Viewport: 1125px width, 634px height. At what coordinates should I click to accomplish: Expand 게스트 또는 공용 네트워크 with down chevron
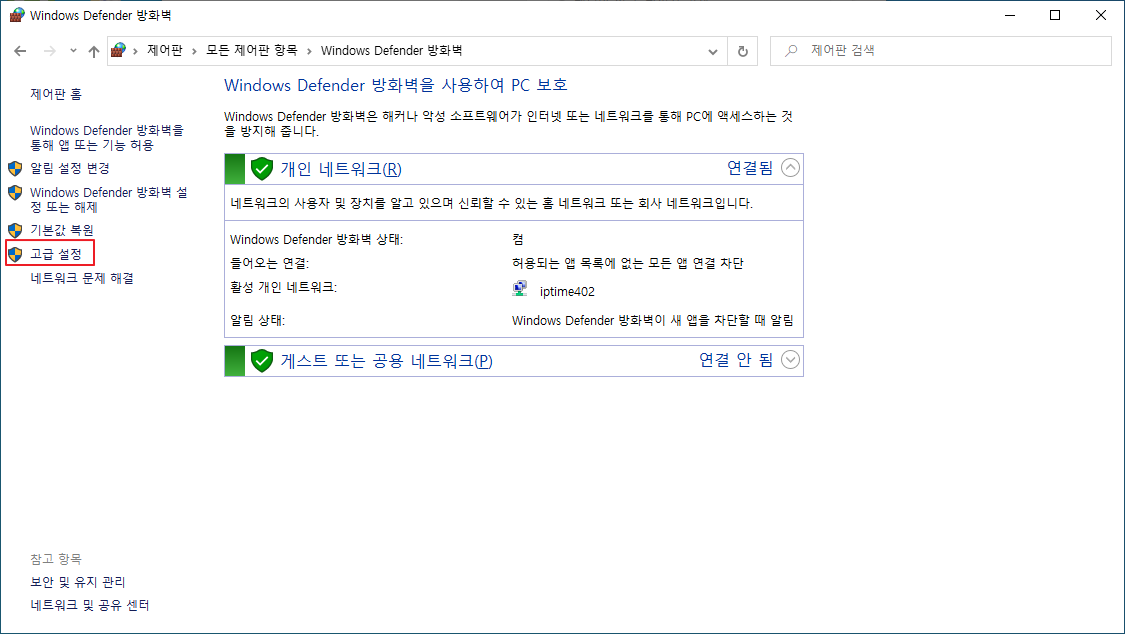(790, 360)
